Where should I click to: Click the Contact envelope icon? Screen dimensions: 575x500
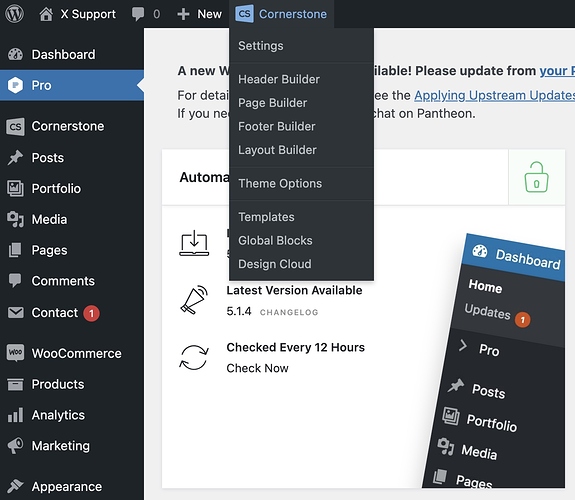pos(15,313)
